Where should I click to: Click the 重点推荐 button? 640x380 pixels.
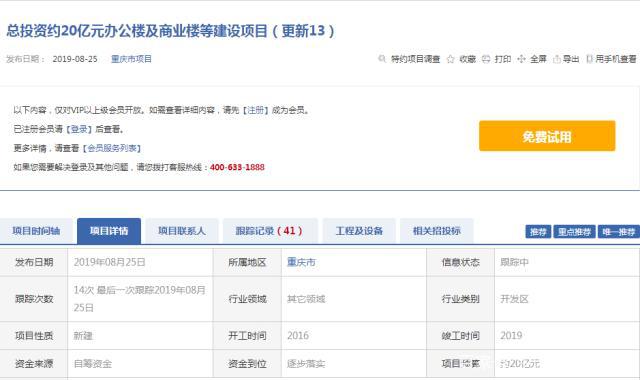pyautogui.click(x=574, y=232)
